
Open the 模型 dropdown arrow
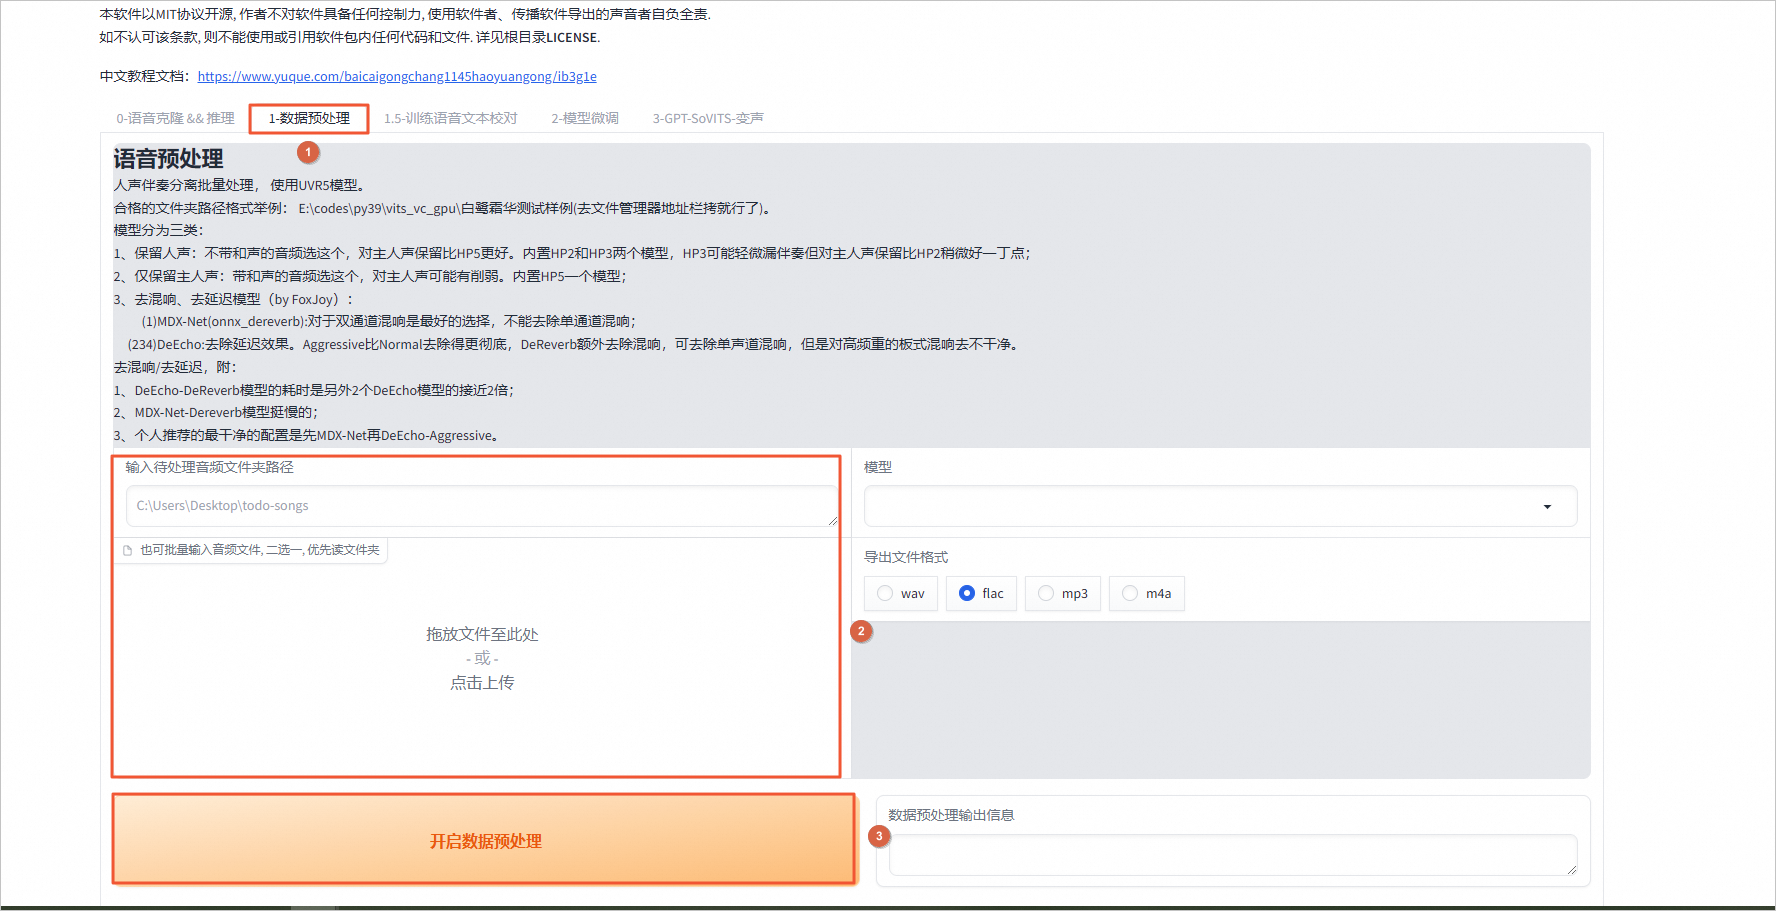1548,506
